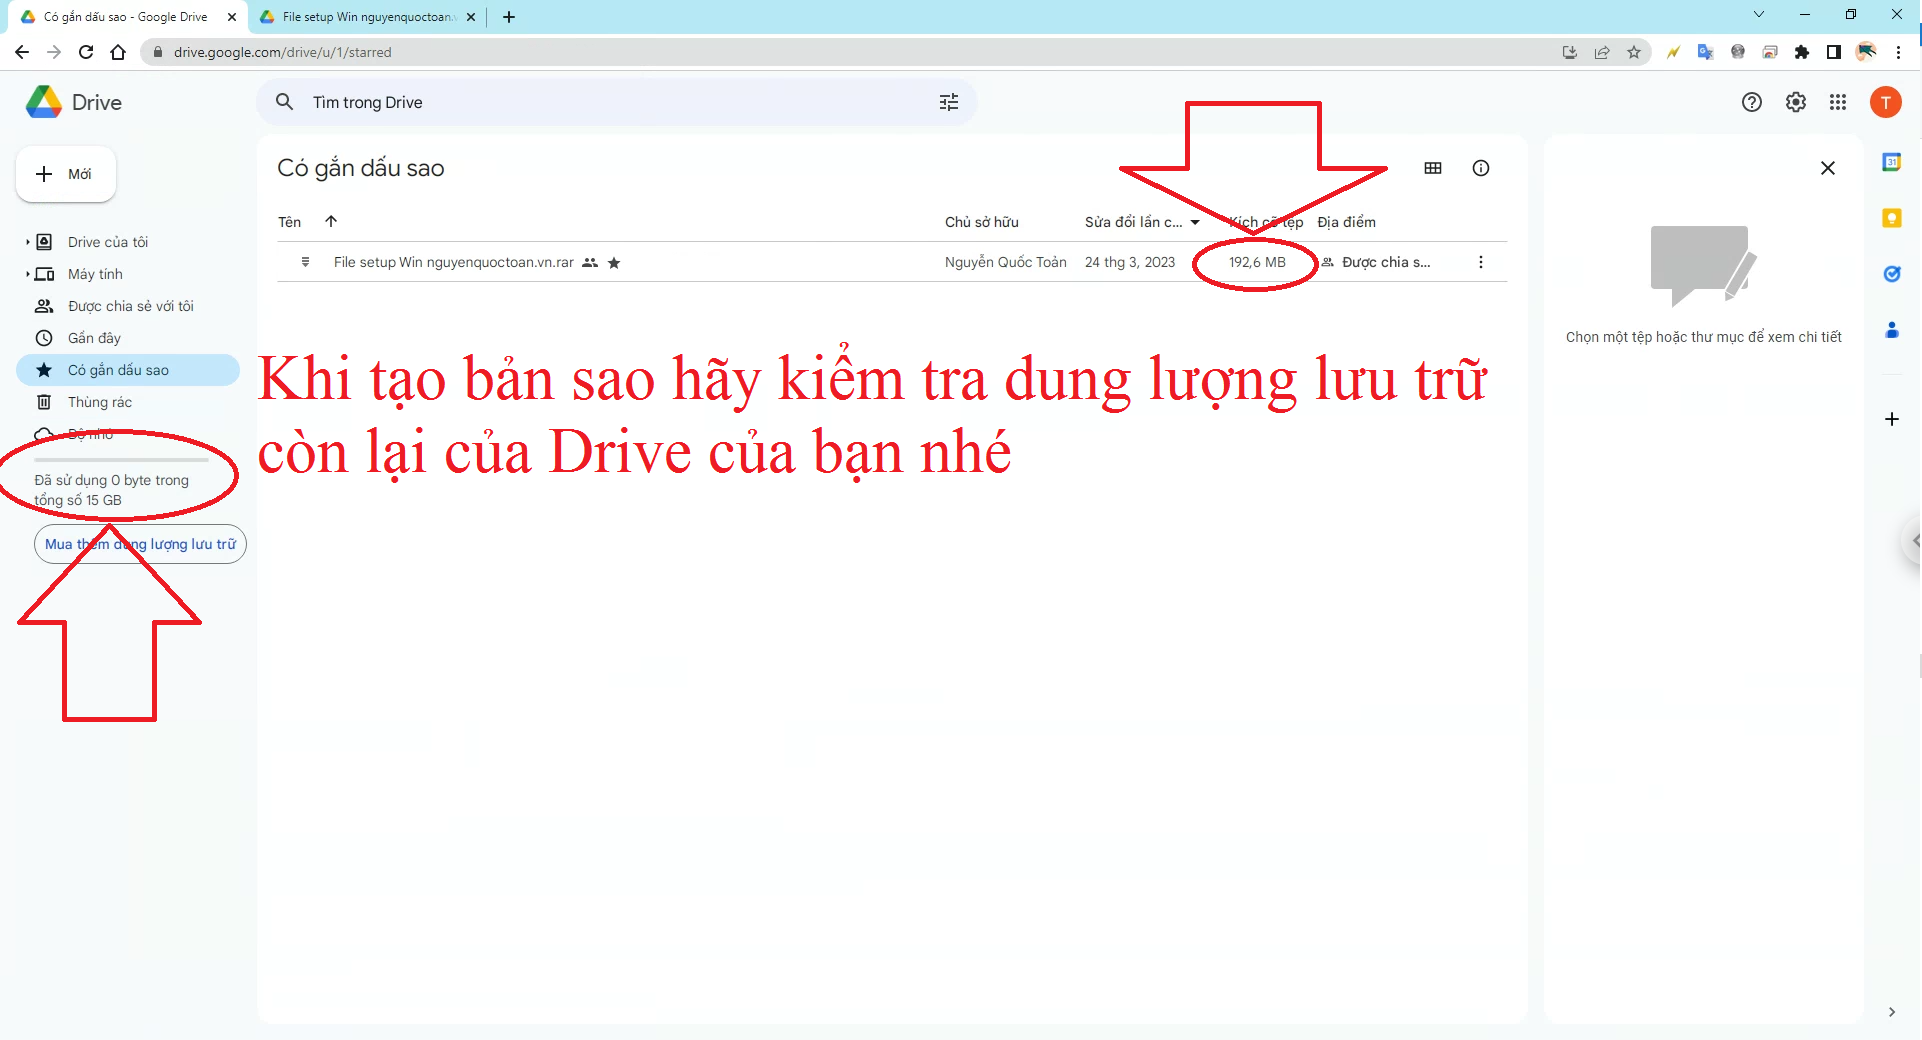
Task: Go back in browser history
Action: click(x=22, y=52)
